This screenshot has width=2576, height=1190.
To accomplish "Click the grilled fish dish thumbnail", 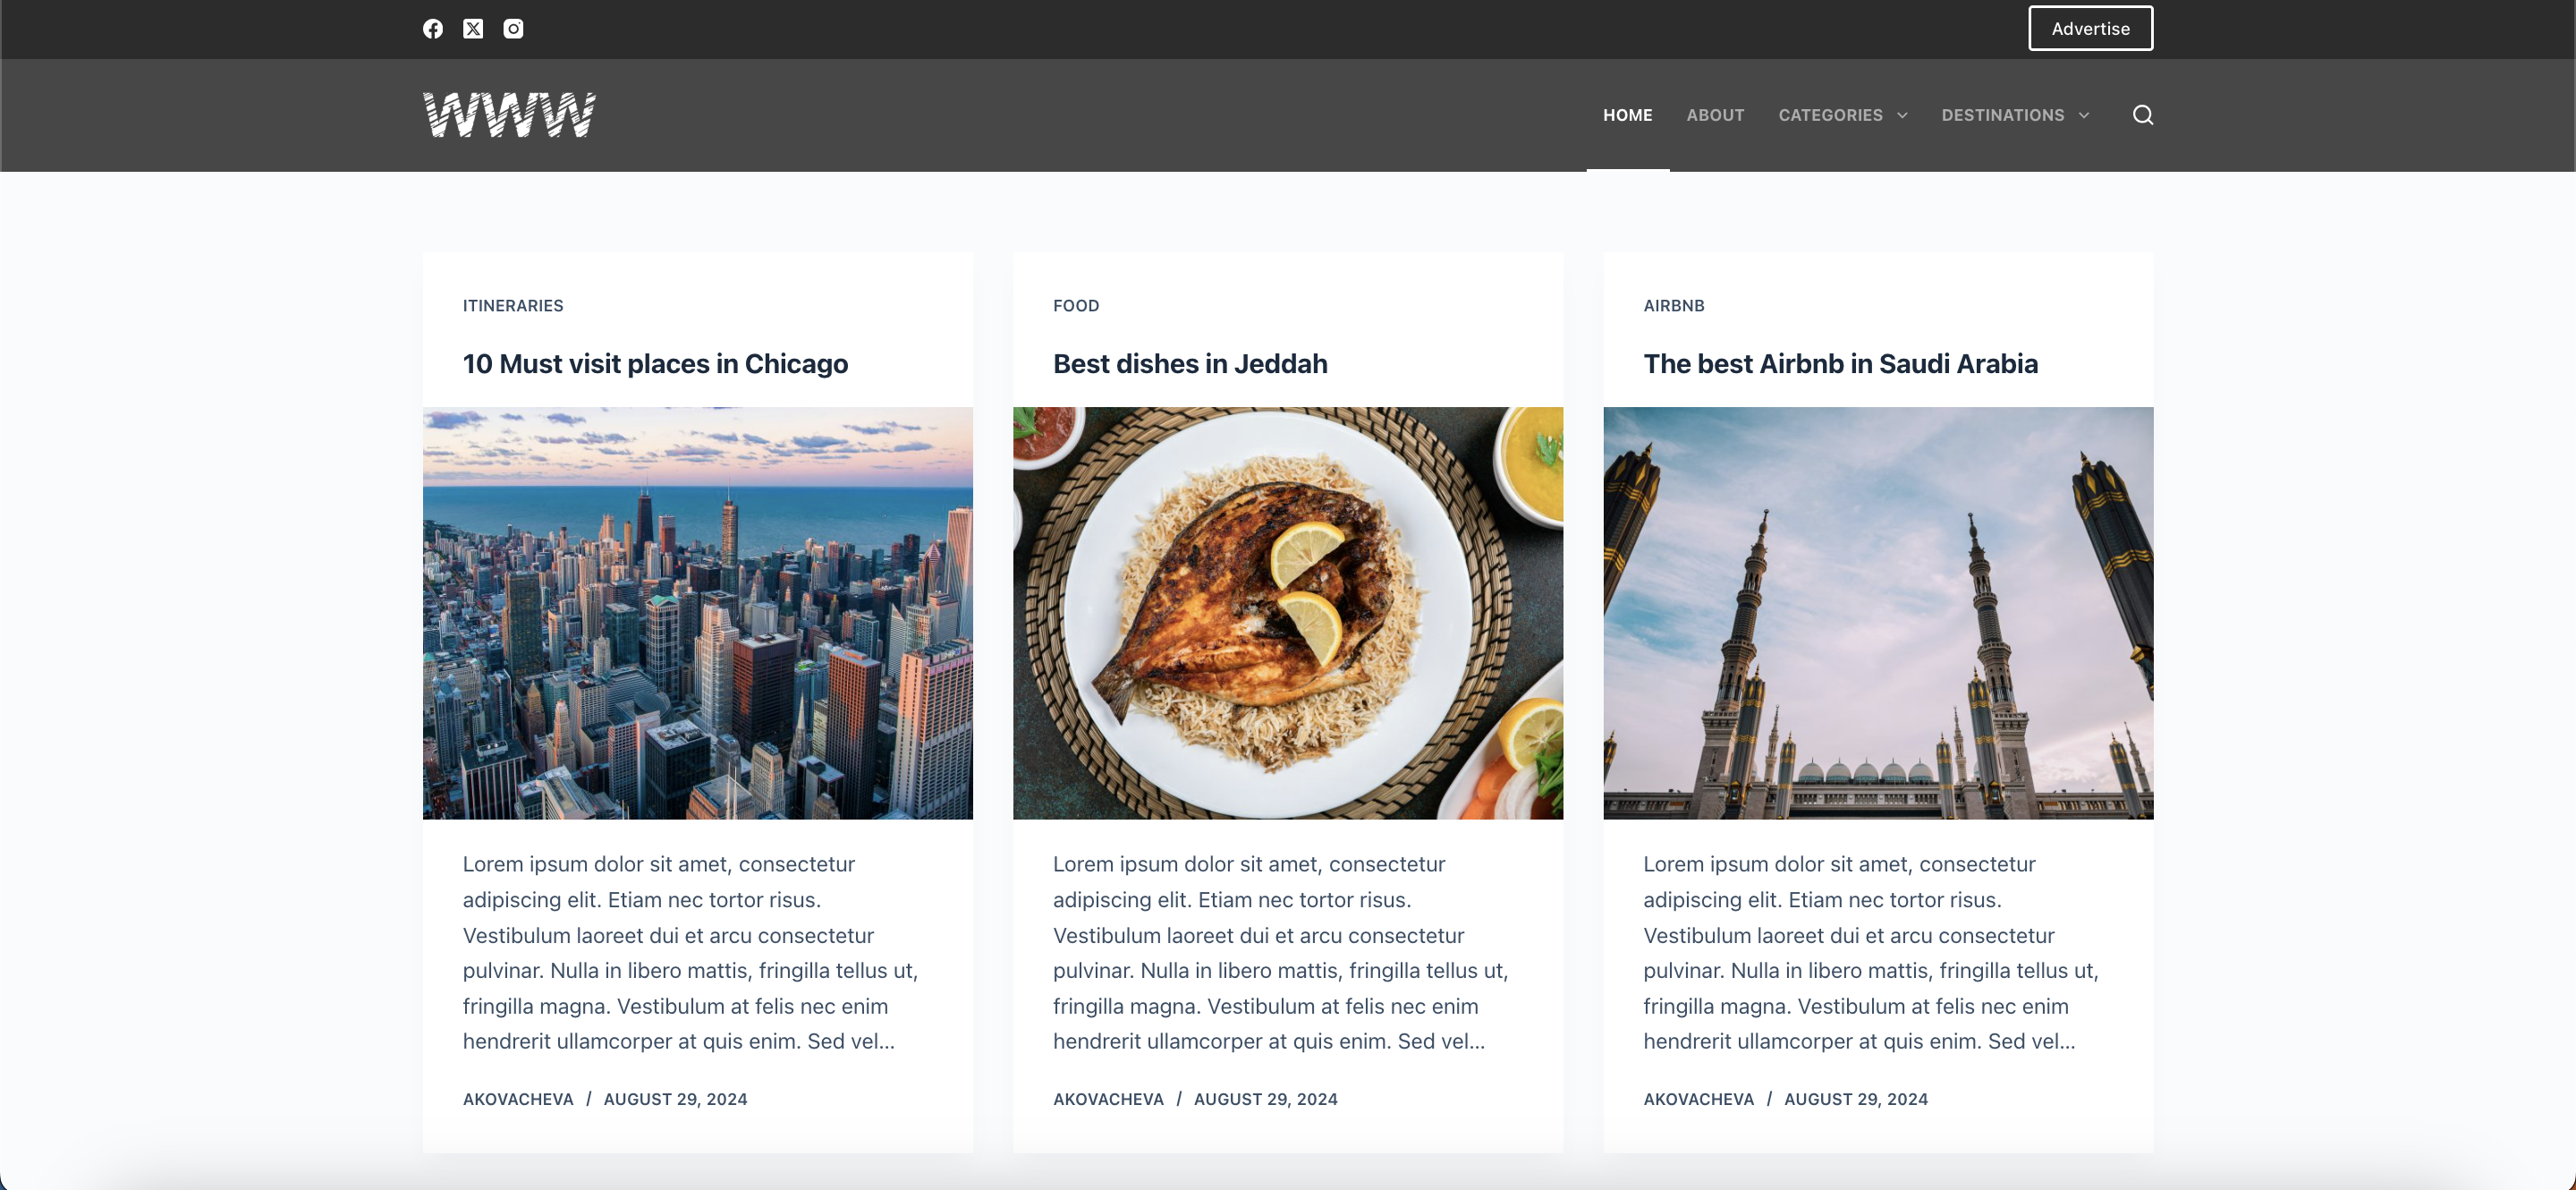I will 1288,613.
